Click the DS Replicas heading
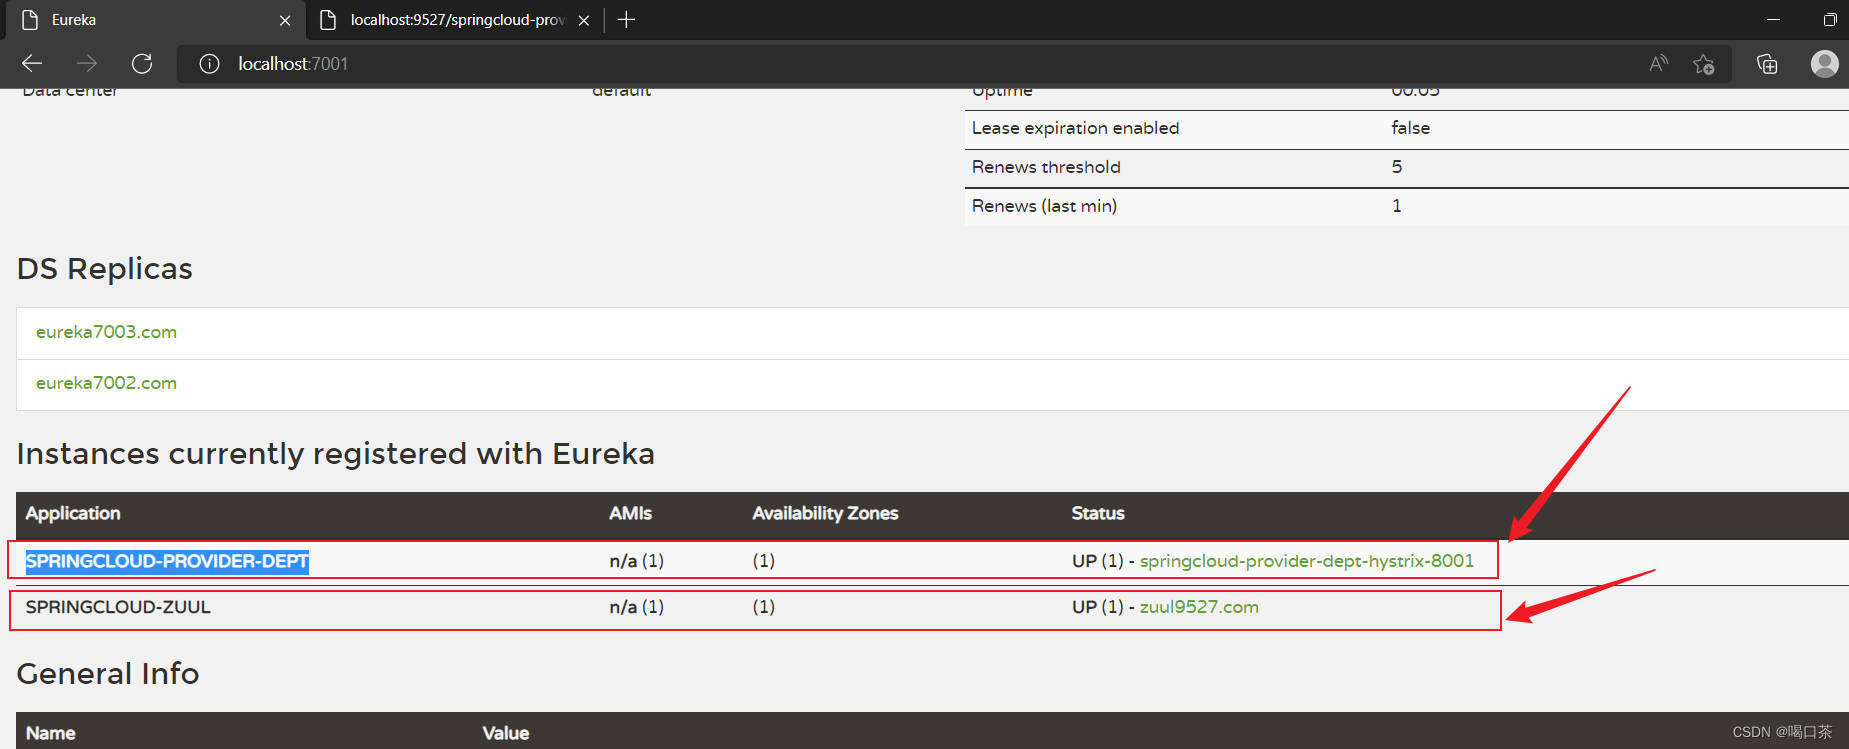The image size is (1849, 749). click(104, 269)
